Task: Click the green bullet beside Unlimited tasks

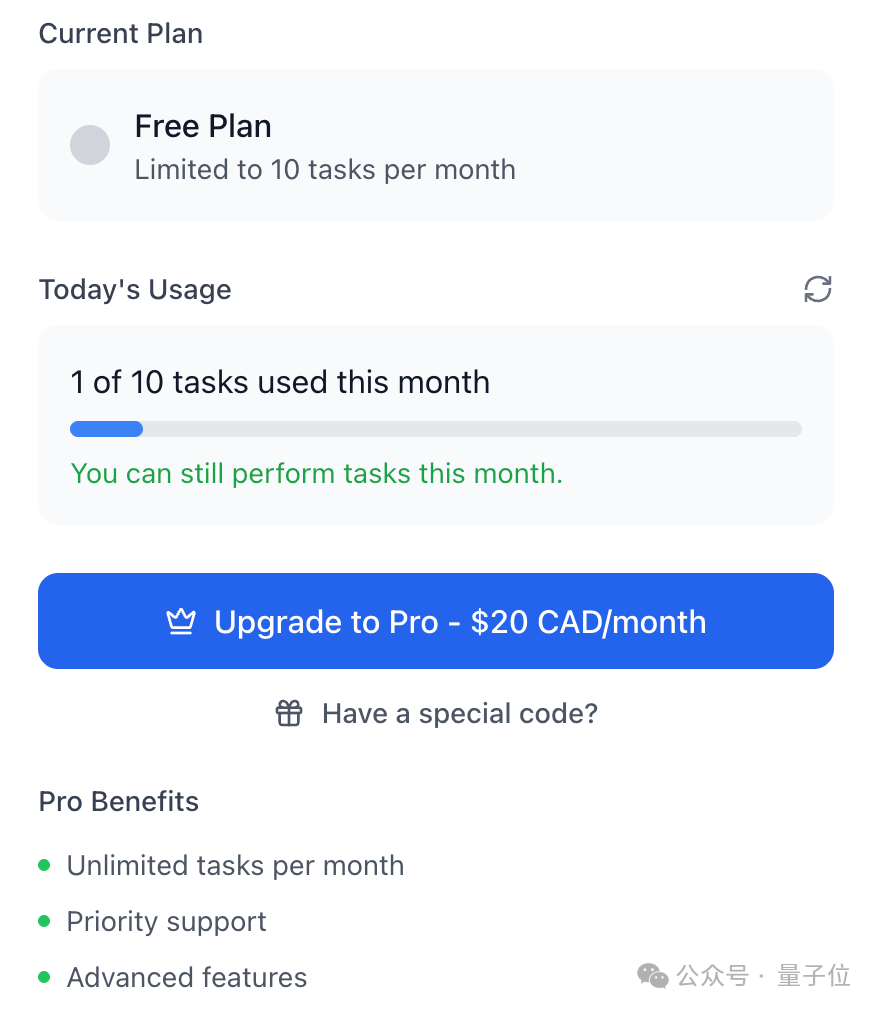Action: [x=44, y=864]
